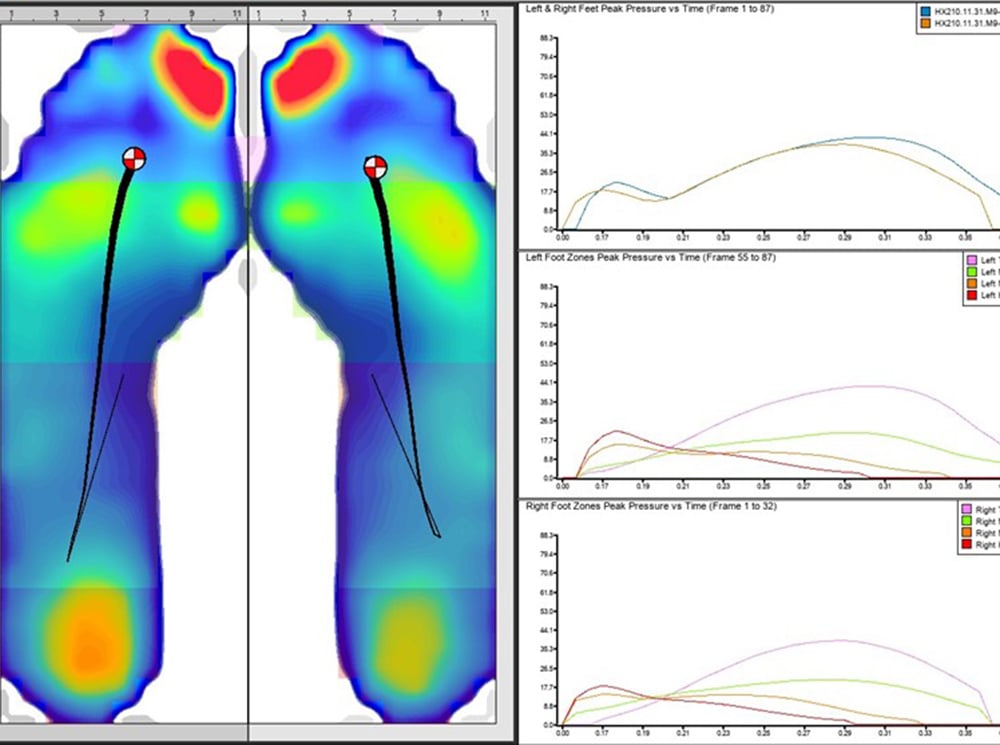
Task: Toggle the orange Left zone series off
Action: [971, 284]
